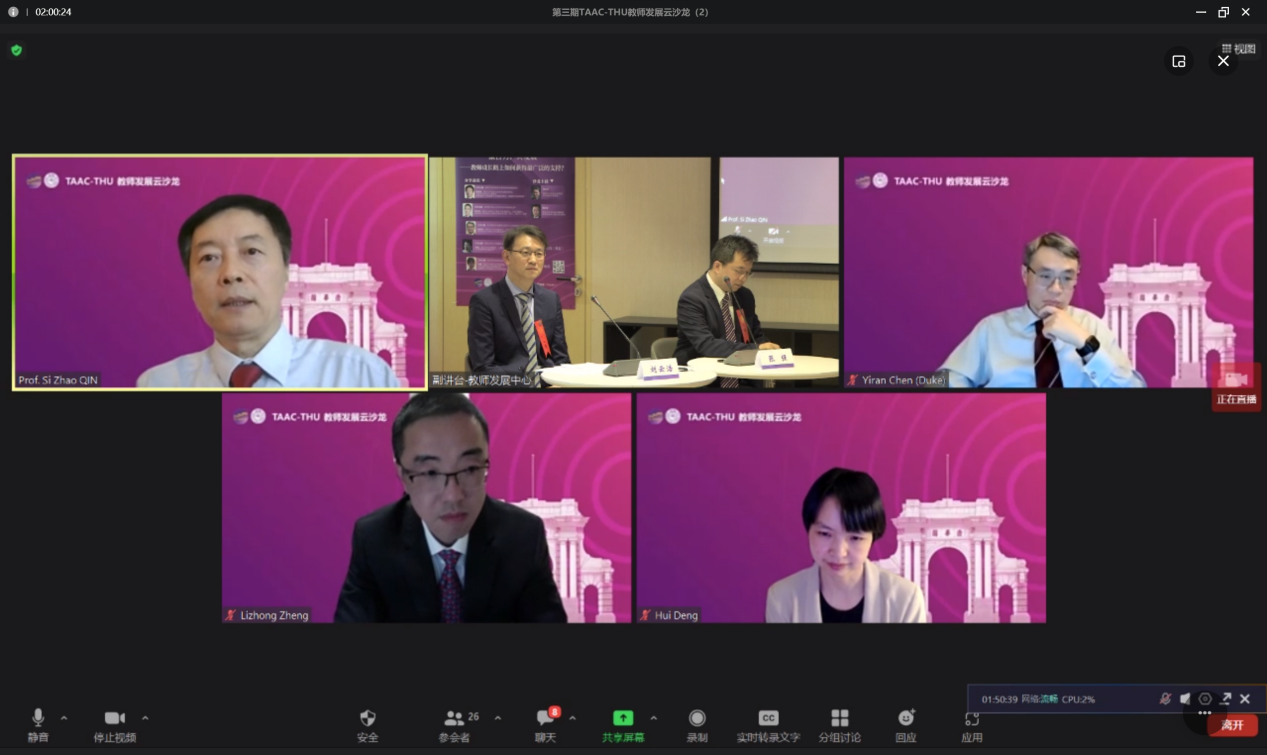Image resolution: width=1267 pixels, height=755 pixels.
Task: Expand the arrow next to Participants
Action: pyautogui.click(x=498, y=718)
